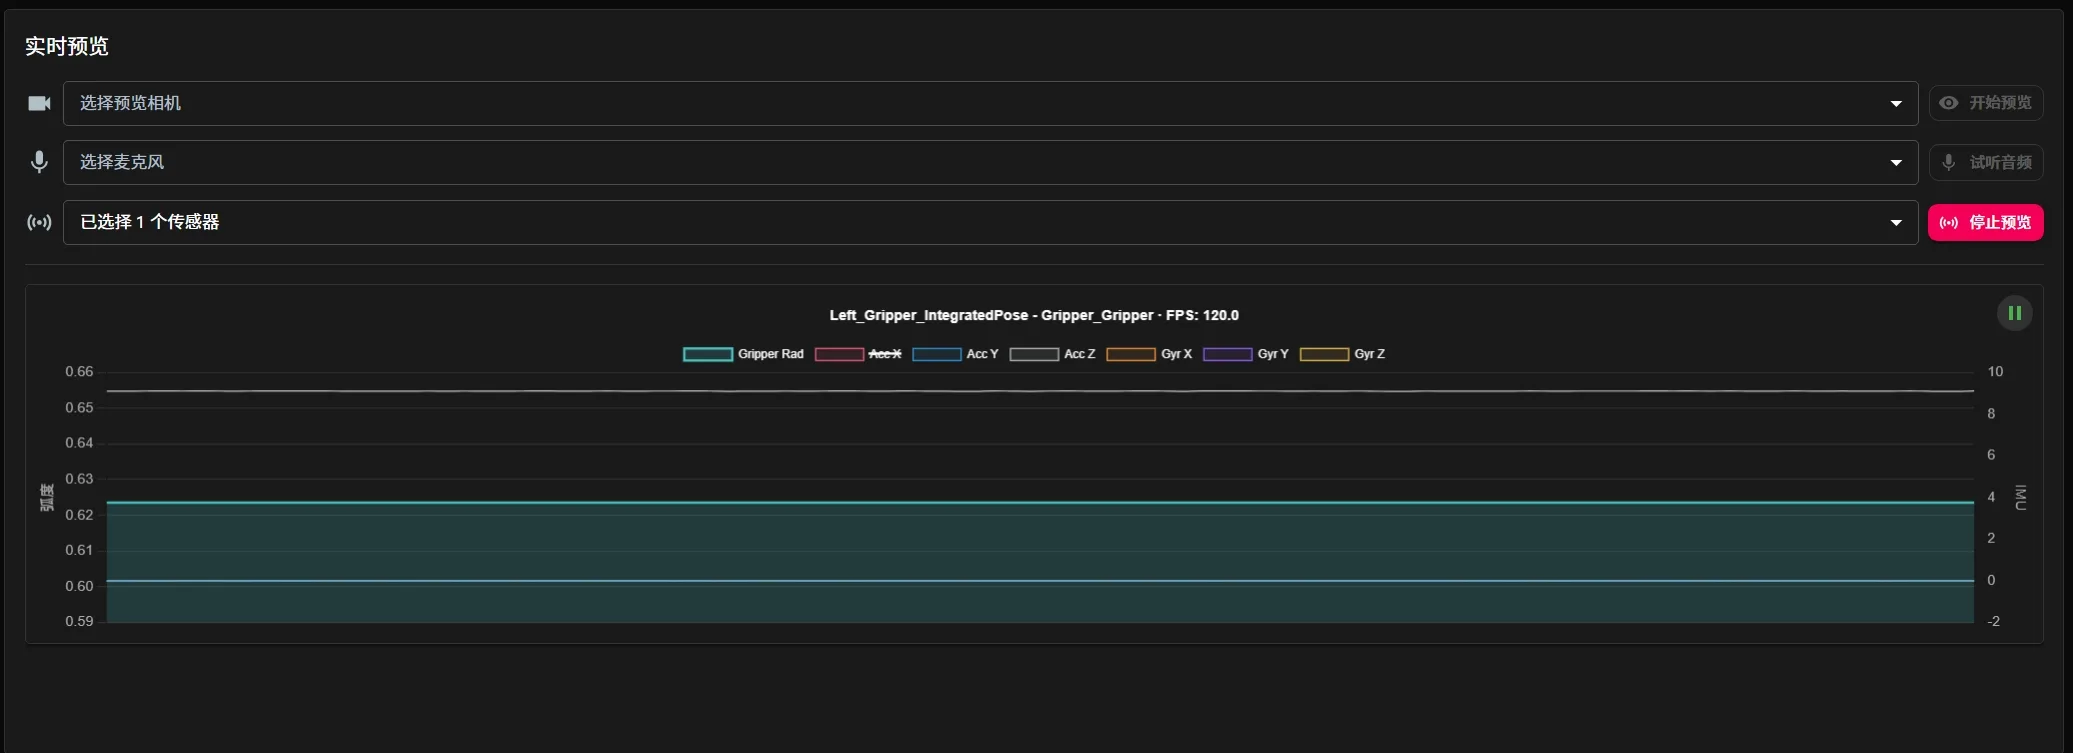Open the 选择预览相机 camera dropdown
The height and width of the screenshot is (753, 2073).
click(x=990, y=103)
